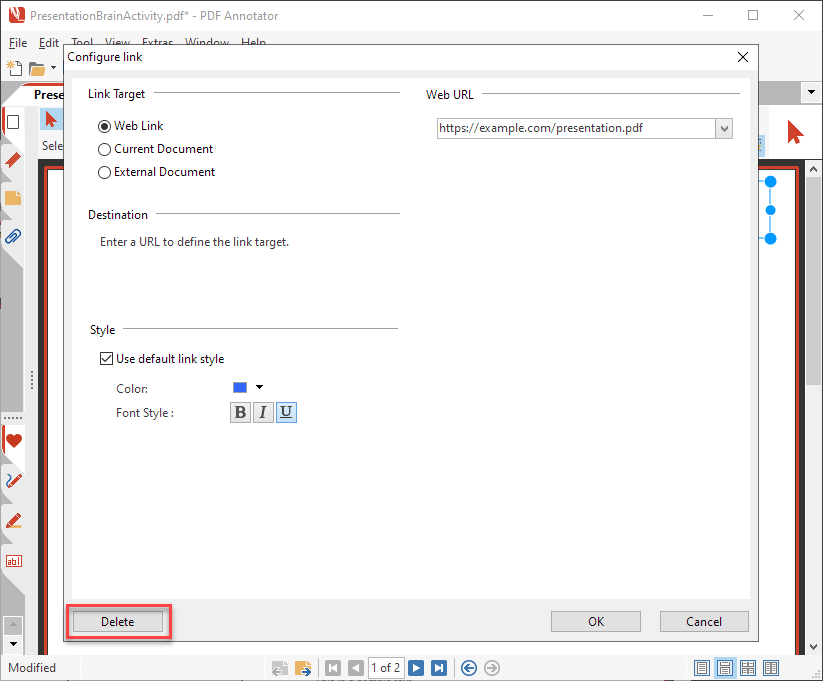This screenshot has width=823, height=681.
Task: Open the Edit menu
Action: [x=49, y=43]
